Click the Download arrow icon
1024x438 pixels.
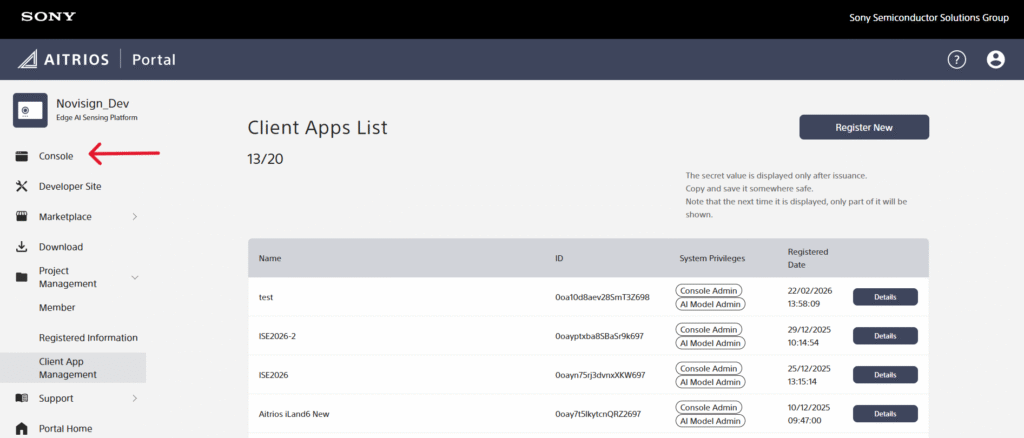coord(22,247)
